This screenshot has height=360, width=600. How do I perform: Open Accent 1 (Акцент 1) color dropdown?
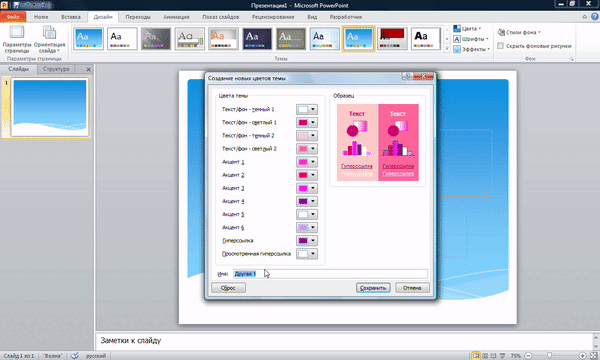pos(307,162)
